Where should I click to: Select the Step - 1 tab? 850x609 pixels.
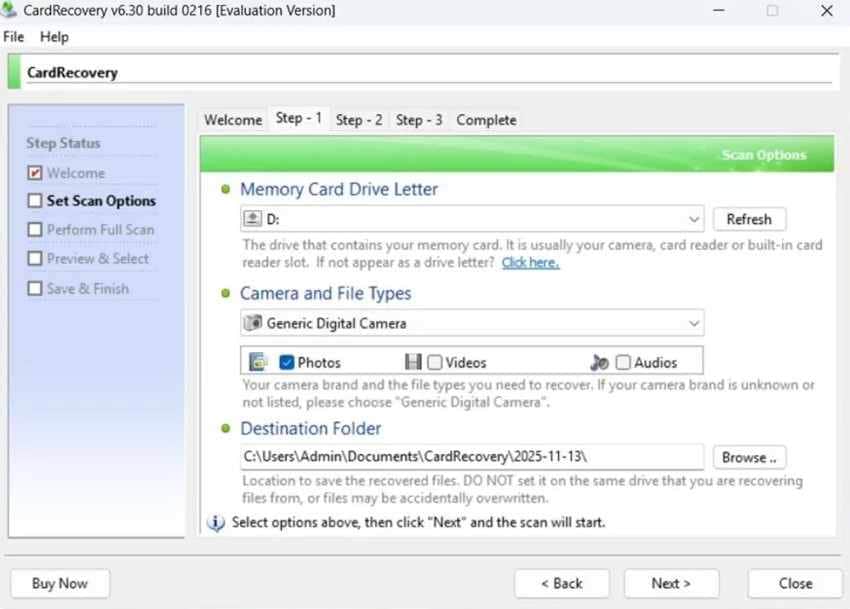299,118
